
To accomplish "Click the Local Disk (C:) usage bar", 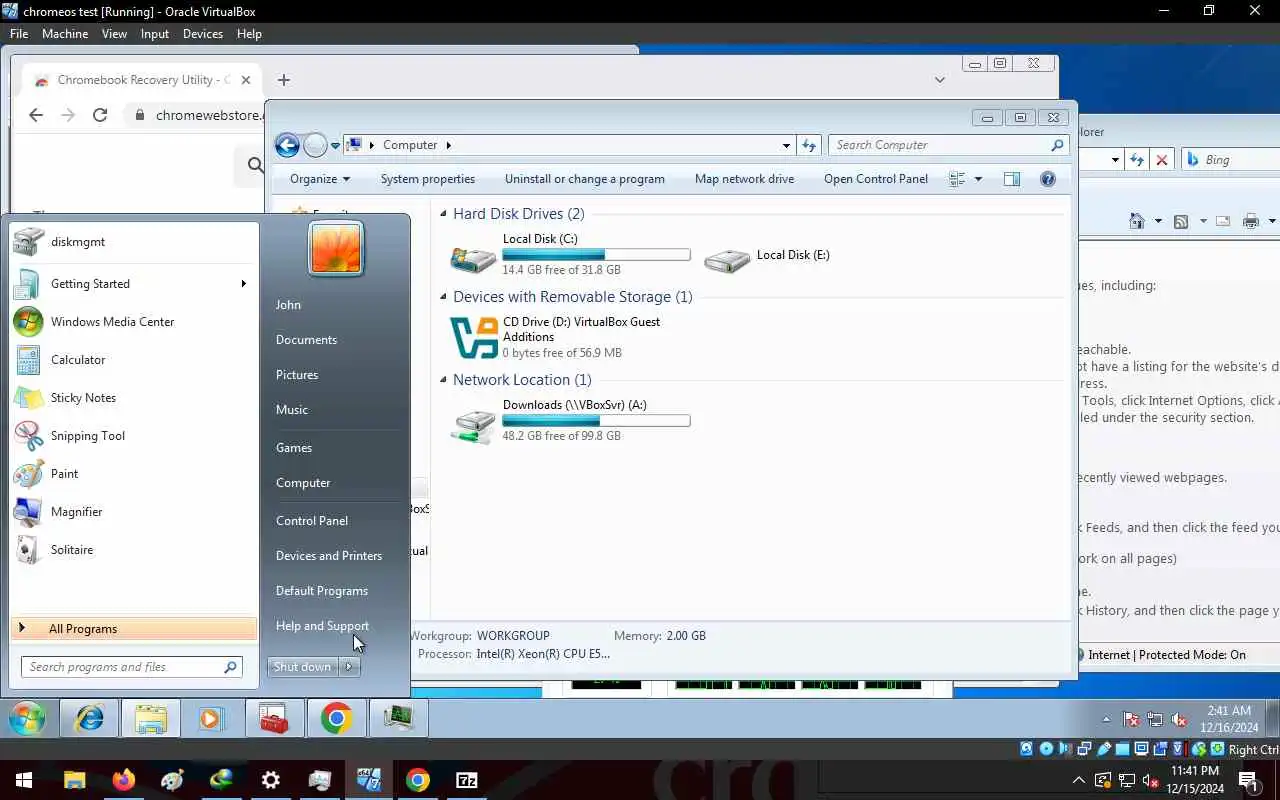I will pos(596,255).
